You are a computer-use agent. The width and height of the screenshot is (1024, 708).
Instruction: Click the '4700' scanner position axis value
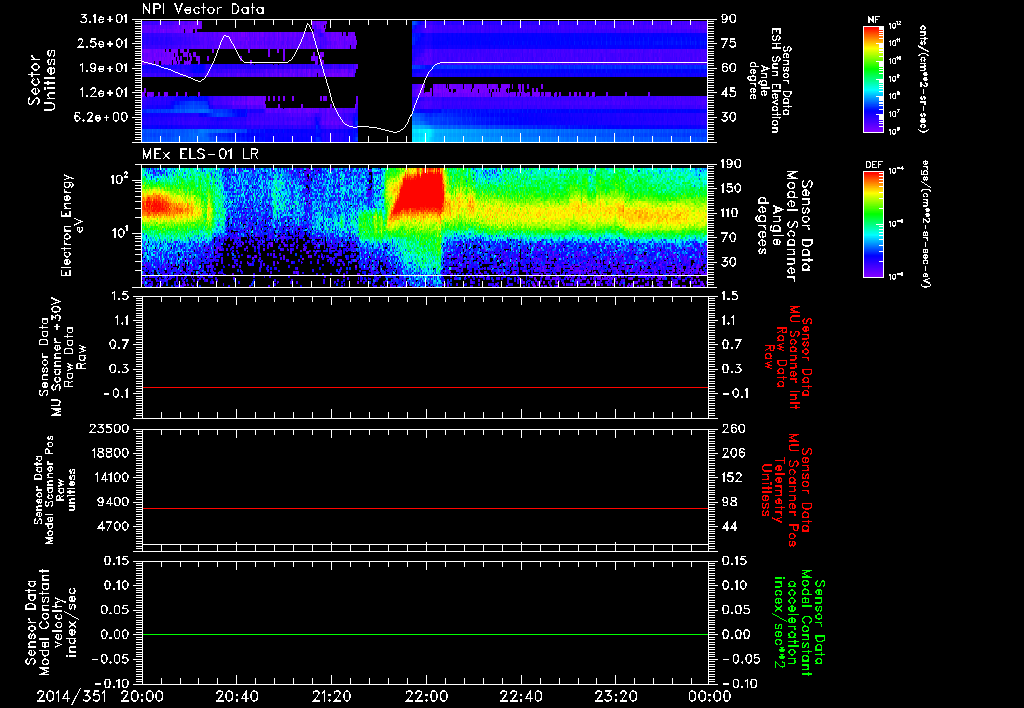tap(115, 526)
